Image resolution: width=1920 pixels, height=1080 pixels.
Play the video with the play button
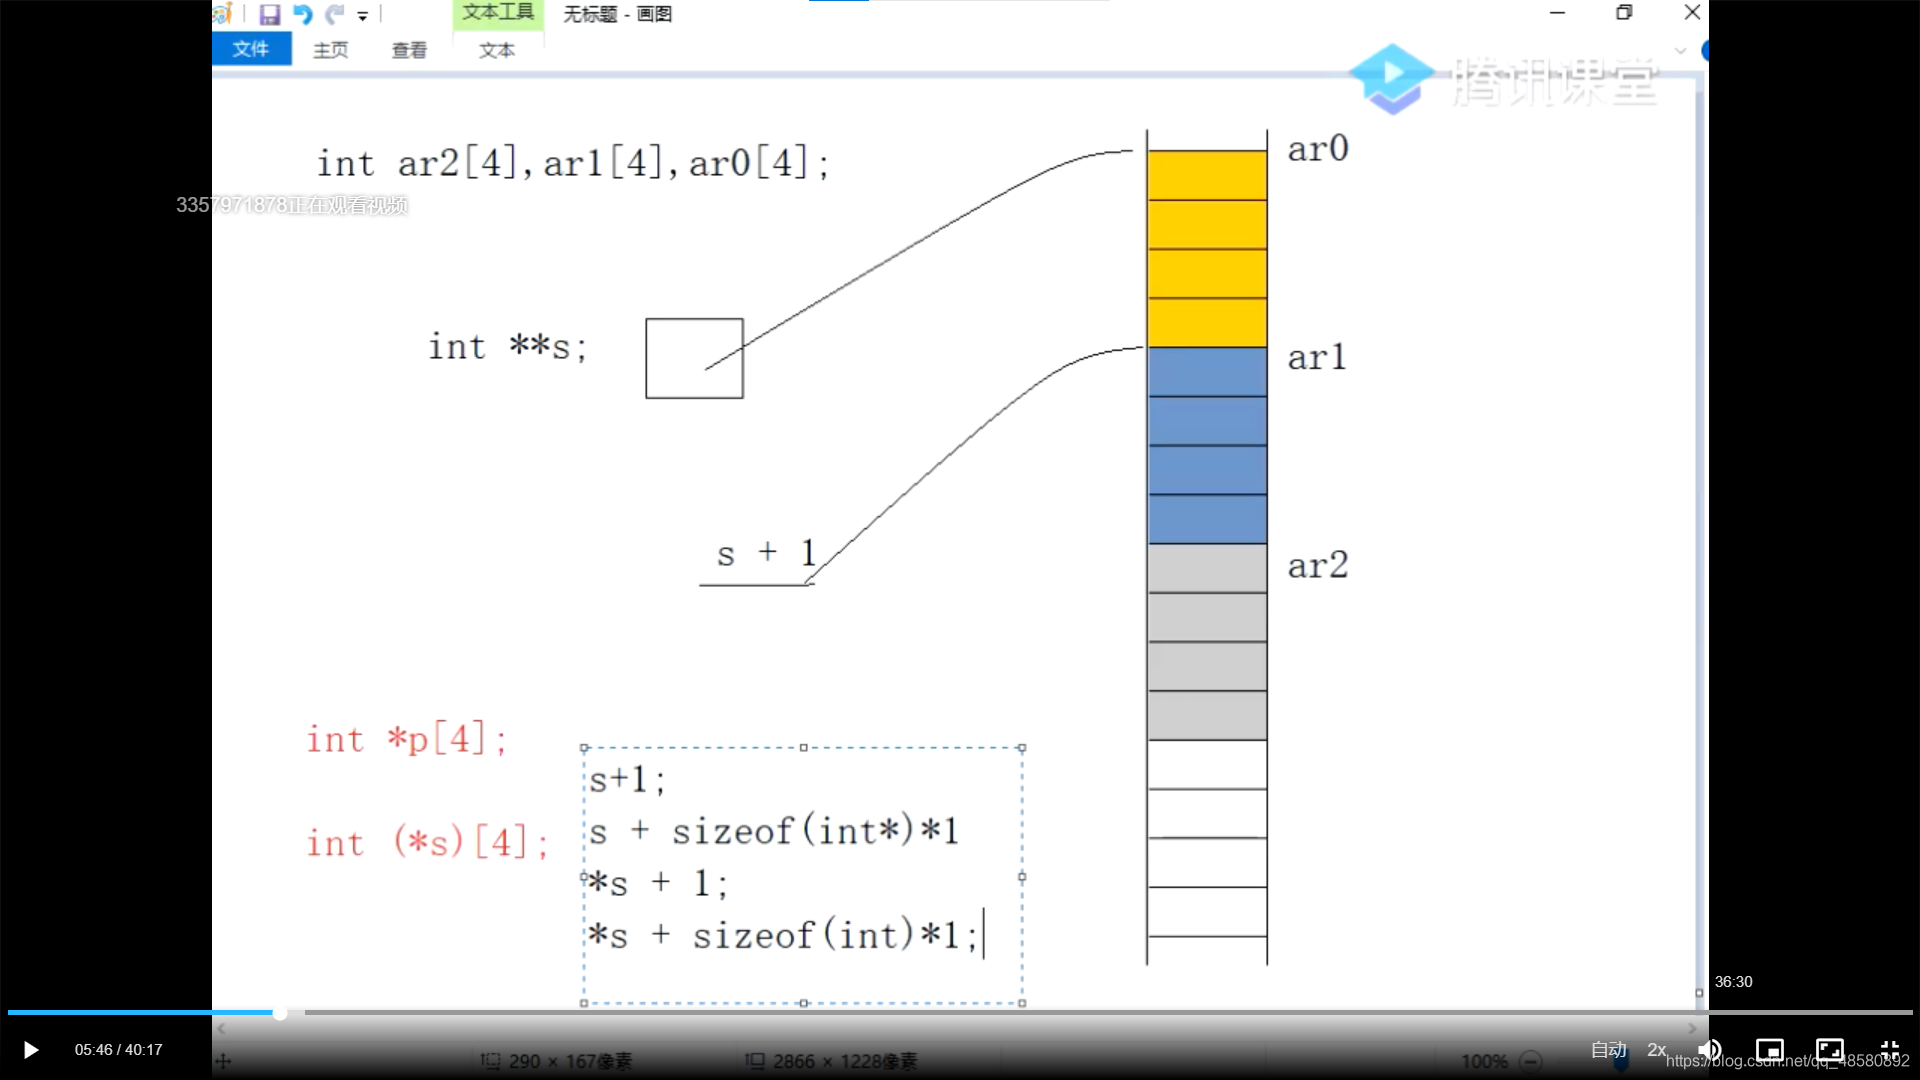click(30, 1050)
